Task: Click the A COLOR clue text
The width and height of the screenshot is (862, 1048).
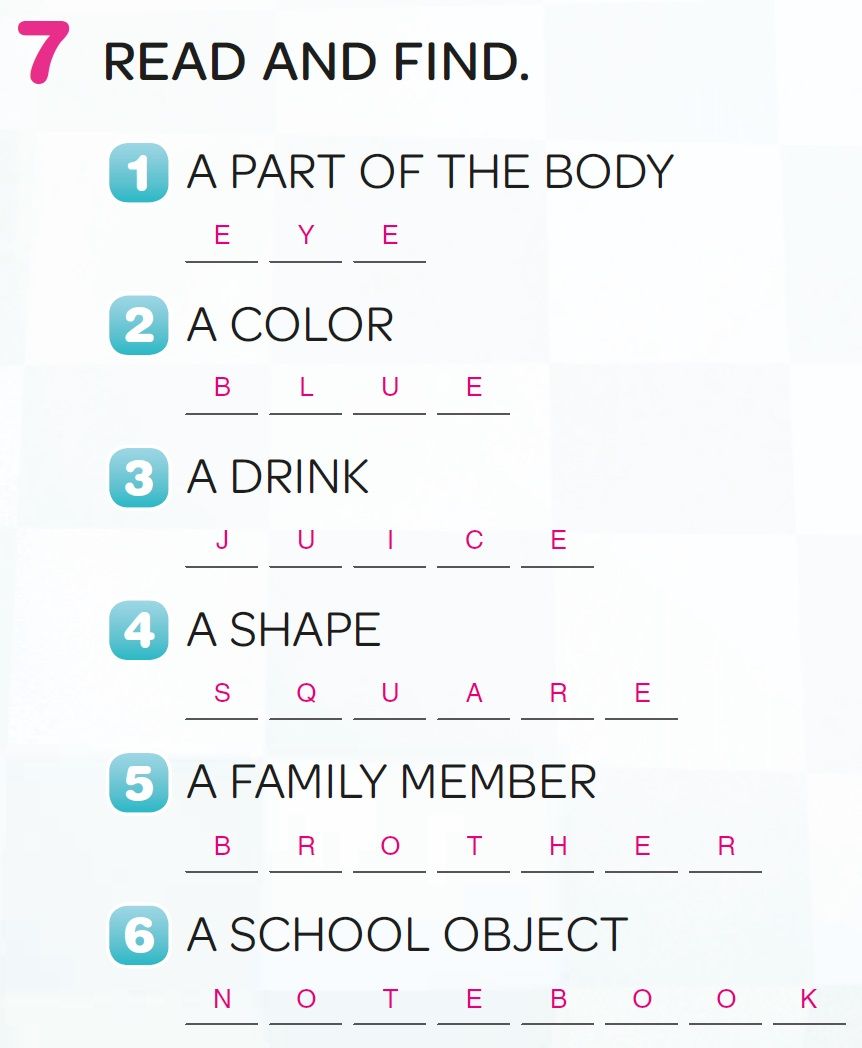Action: [x=290, y=325]
